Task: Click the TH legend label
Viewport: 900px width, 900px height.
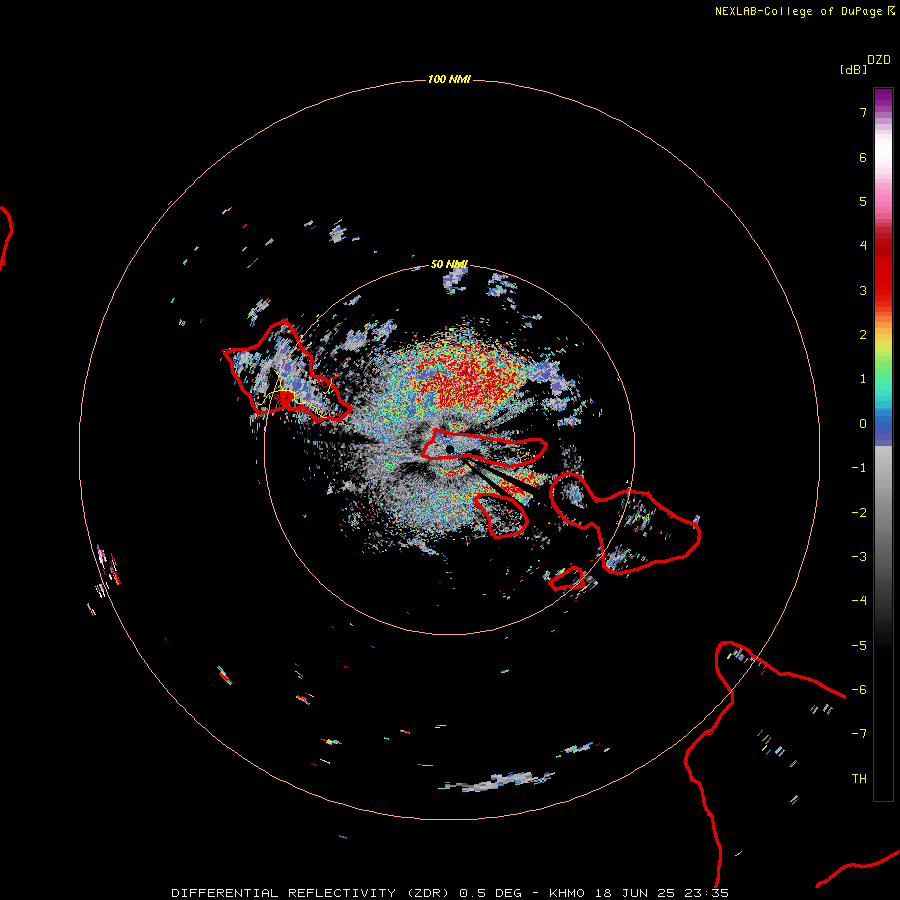Action: point(859,779)
